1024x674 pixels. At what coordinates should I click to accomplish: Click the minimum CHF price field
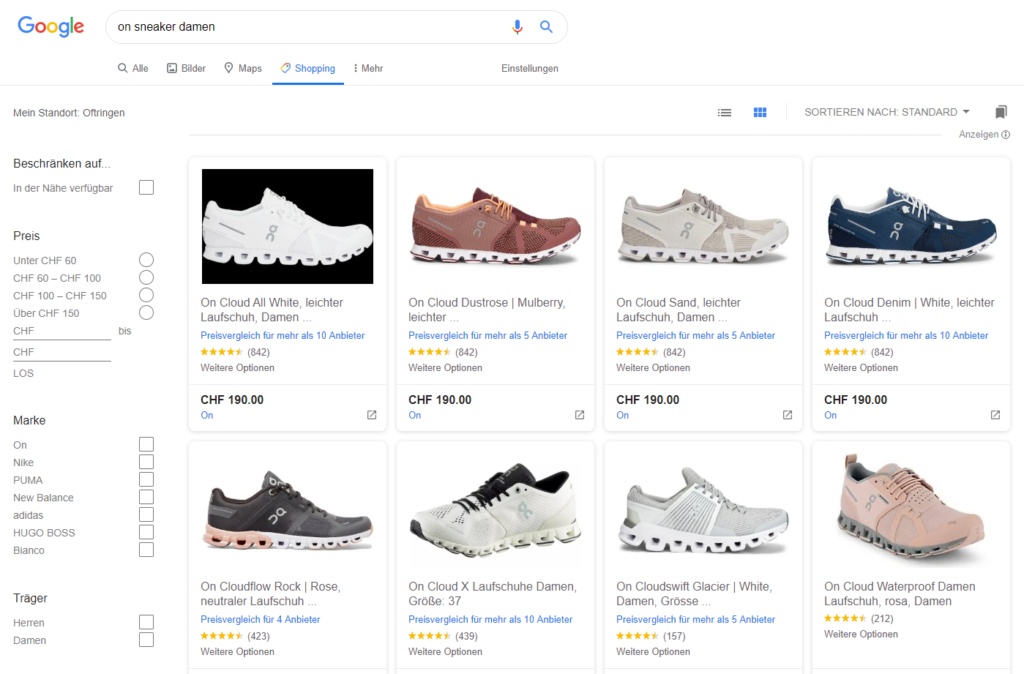[x=62, y=332]
